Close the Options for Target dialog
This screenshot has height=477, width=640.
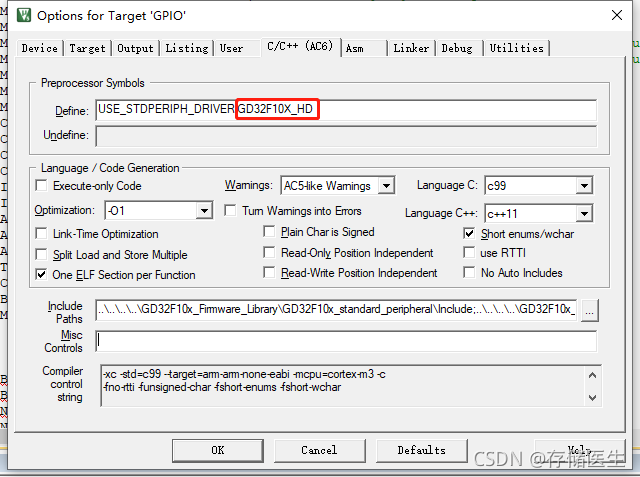[x=617, y=15]
